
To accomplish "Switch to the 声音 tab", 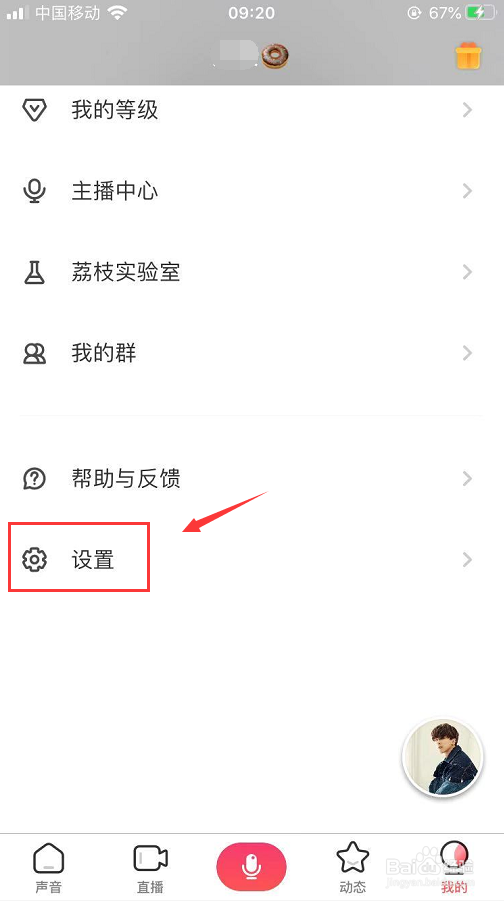I will pyautogui.click(x=48, y=868).
